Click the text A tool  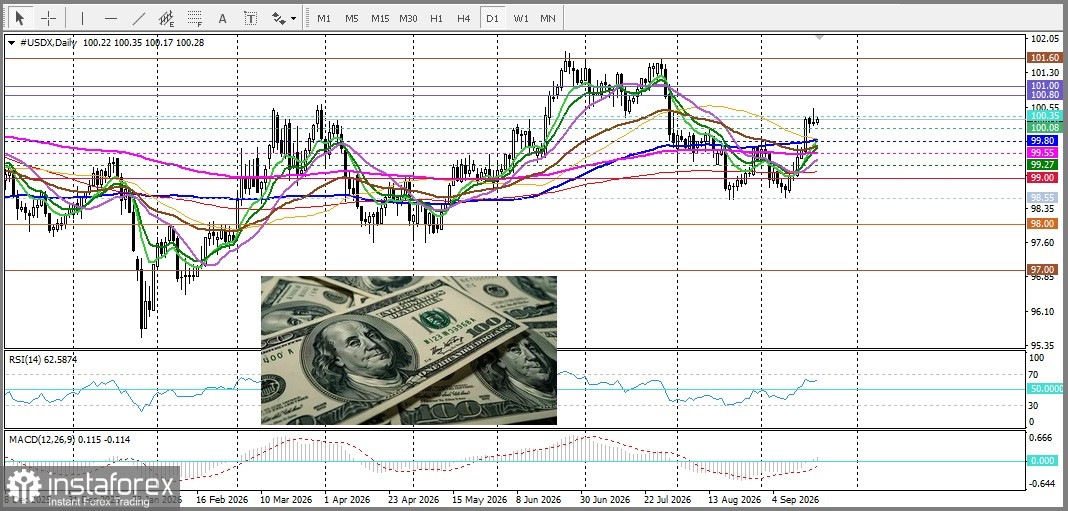(222, 18)
